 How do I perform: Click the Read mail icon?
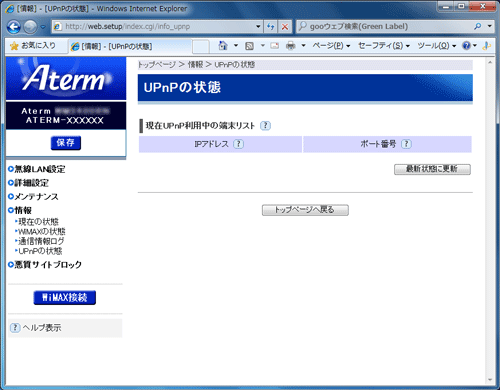click(x=275, y=46)
